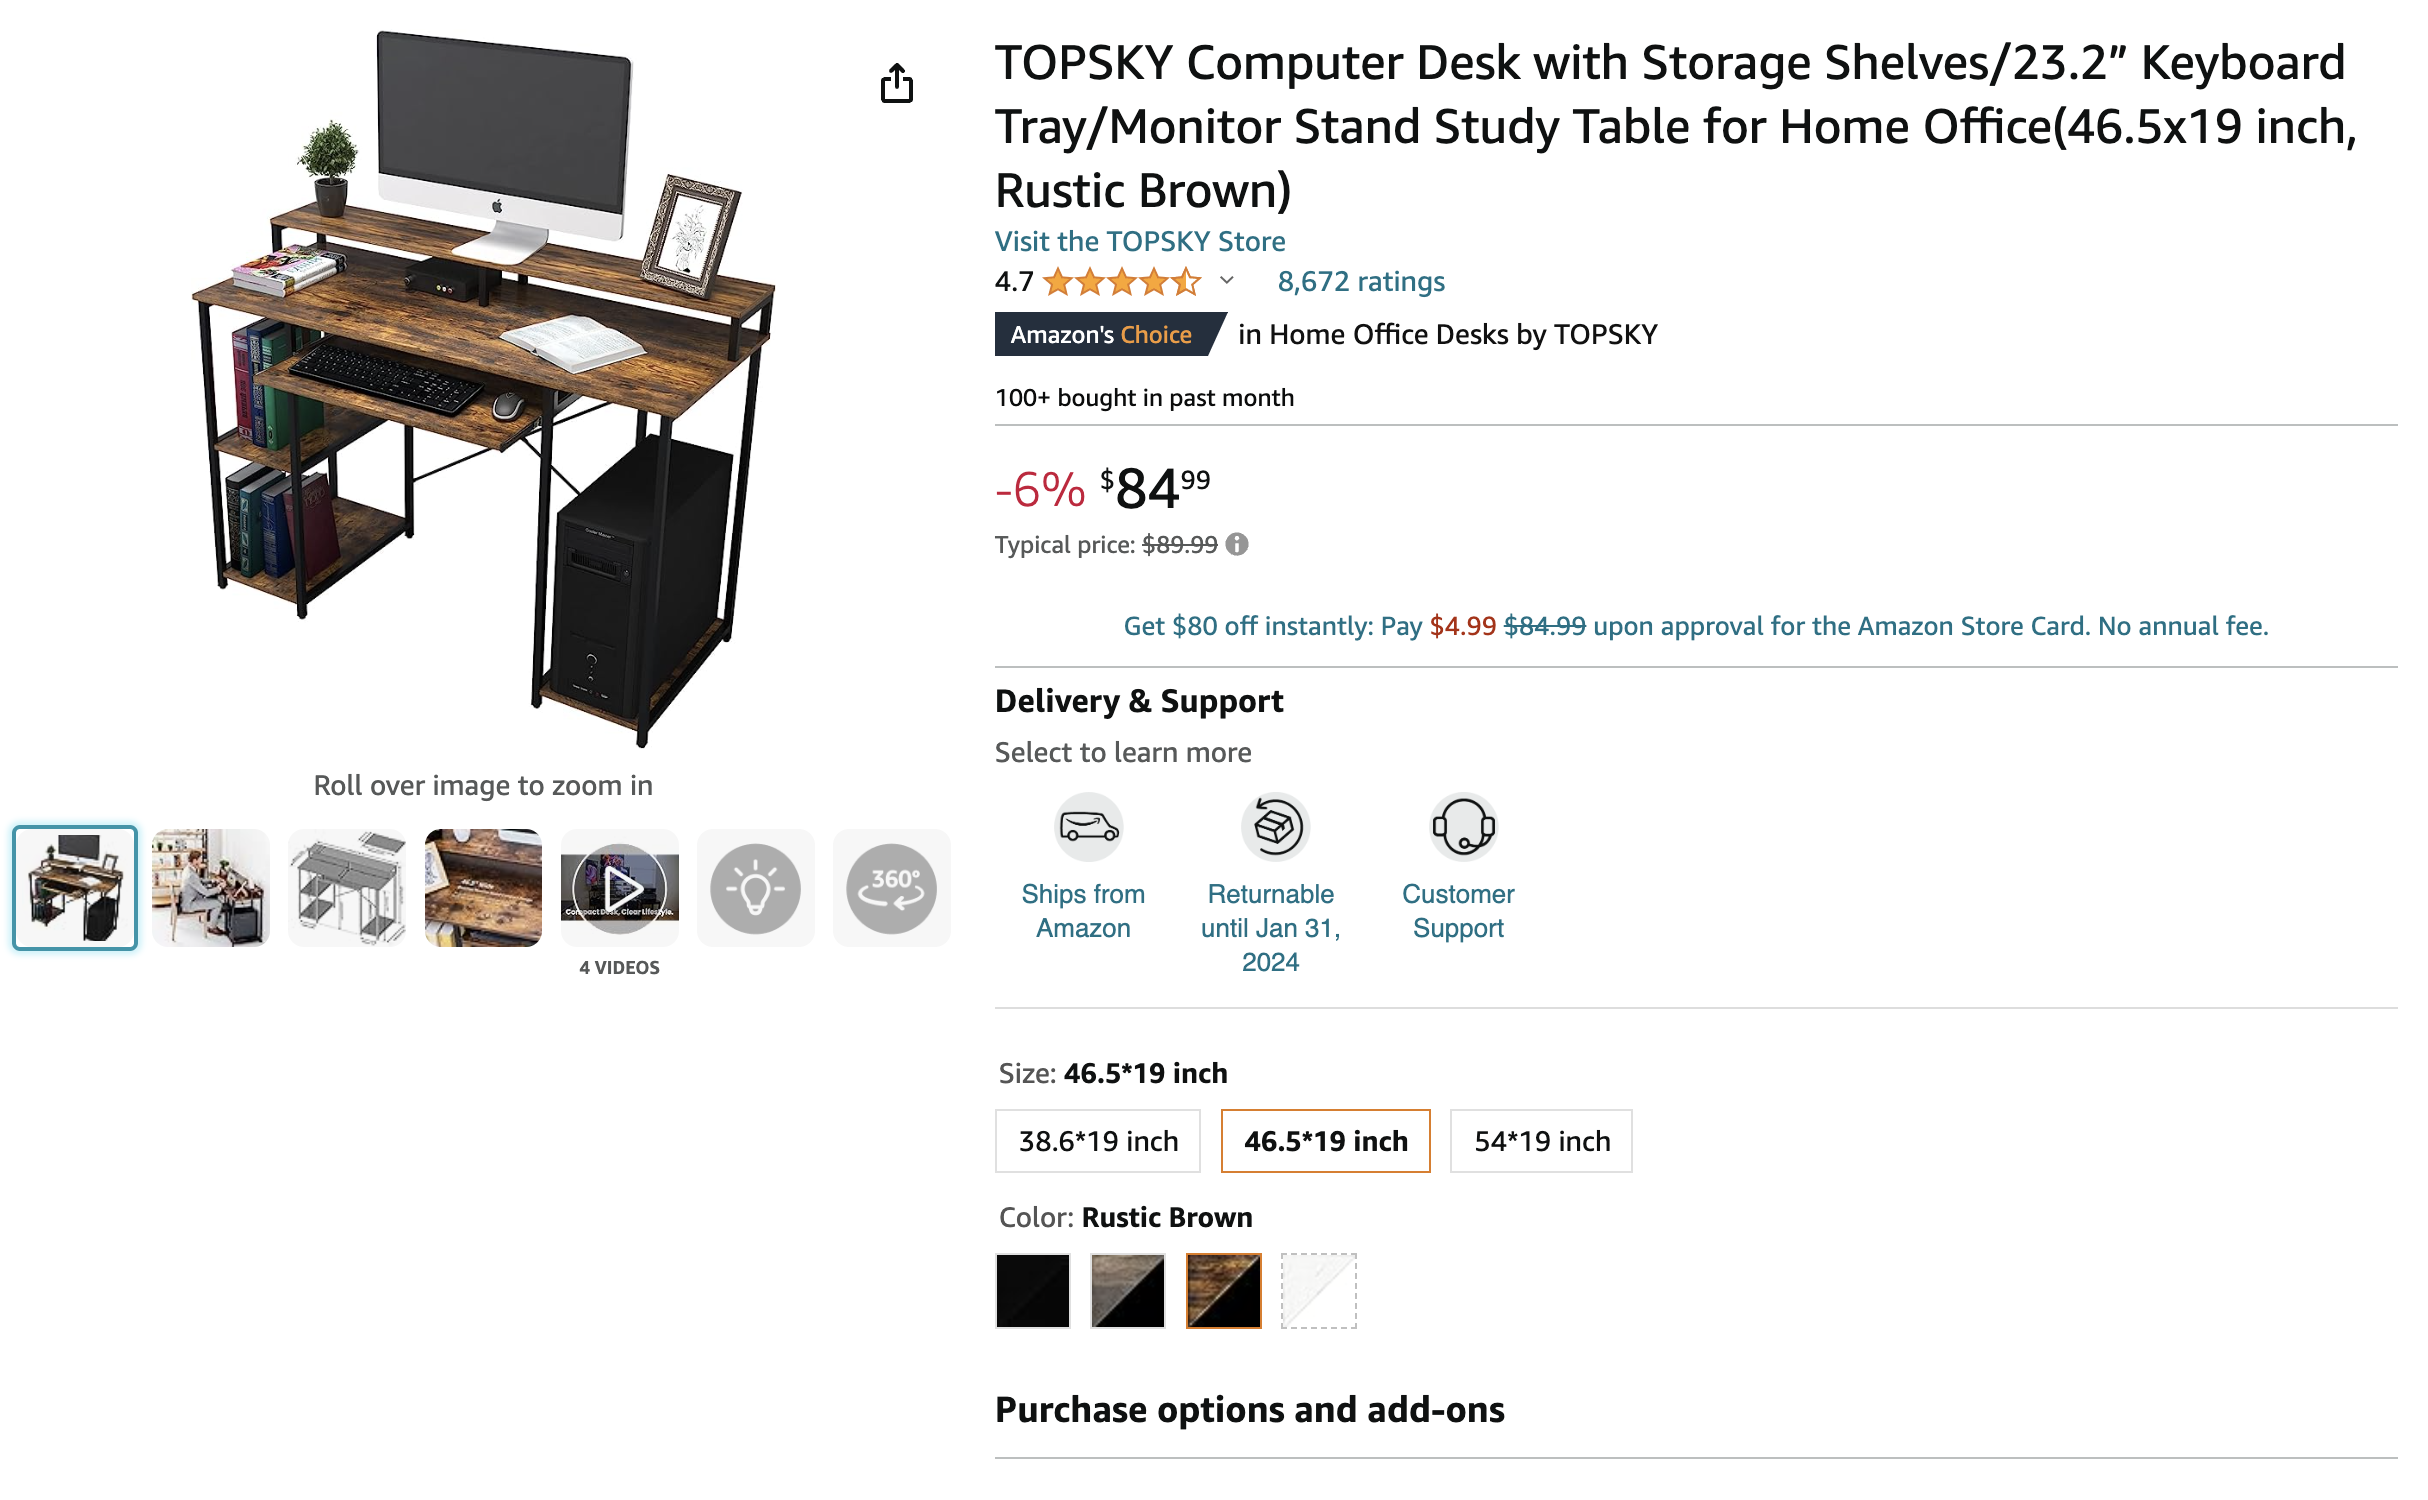This screenshot has width=2428, height=1500.
Task: Open the lightbulb thumbnail icon
Action: pos(755,888)
